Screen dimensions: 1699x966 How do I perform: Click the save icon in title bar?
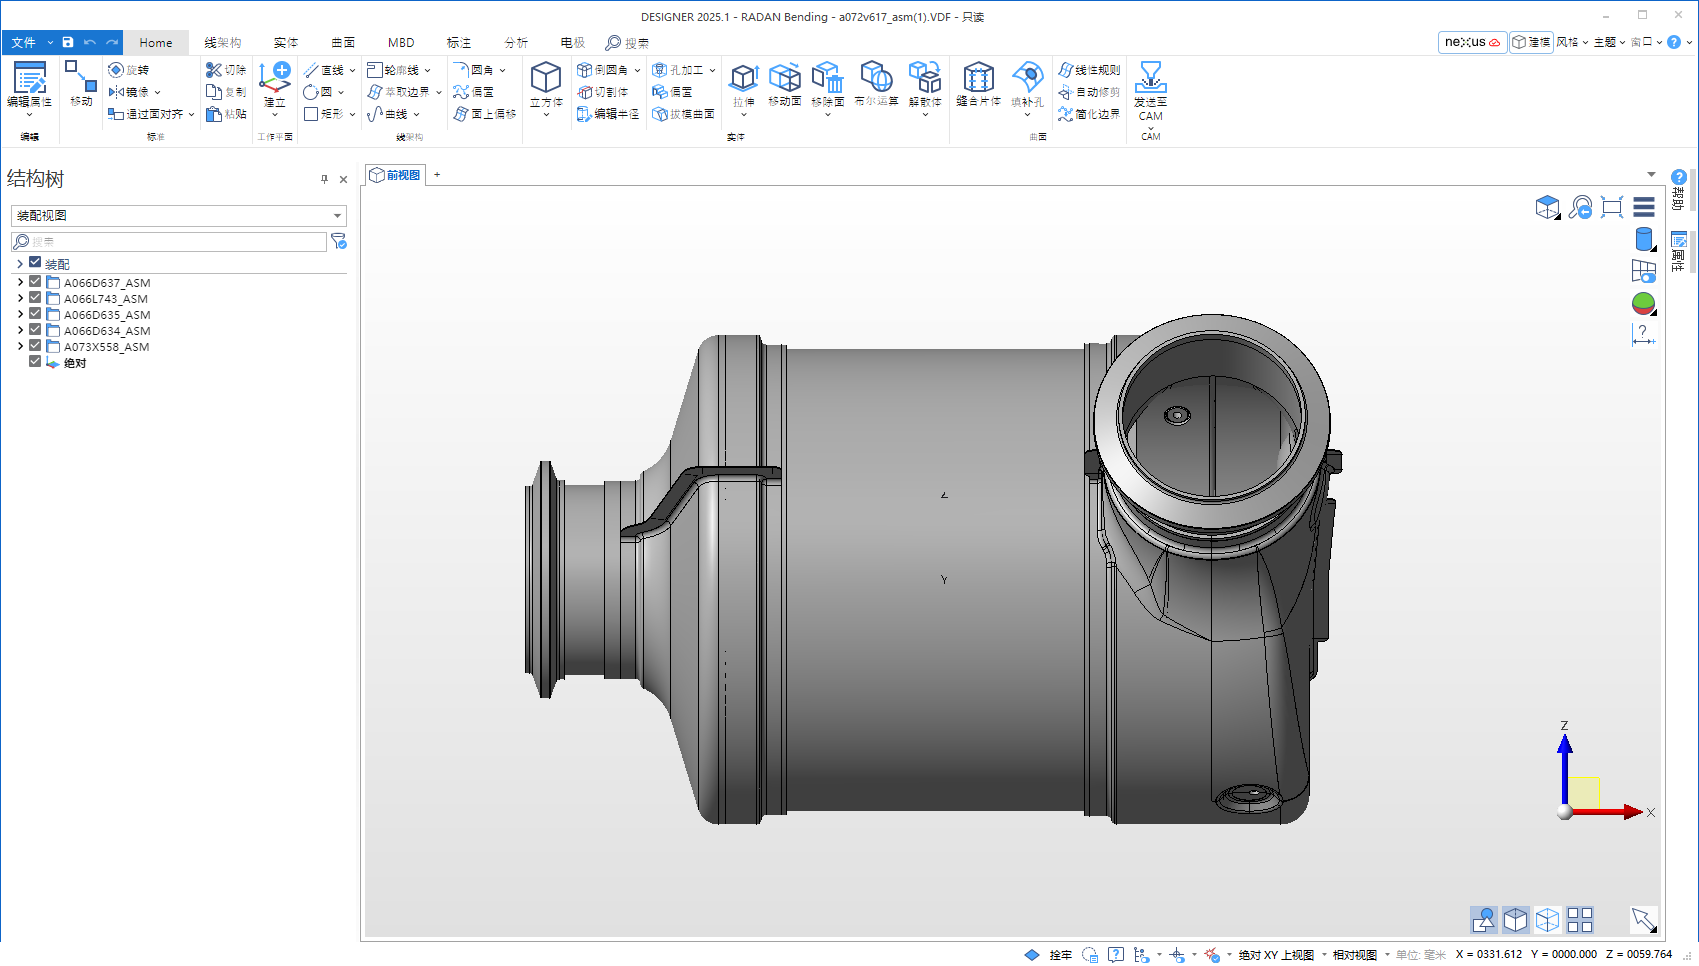coord(68,42)
